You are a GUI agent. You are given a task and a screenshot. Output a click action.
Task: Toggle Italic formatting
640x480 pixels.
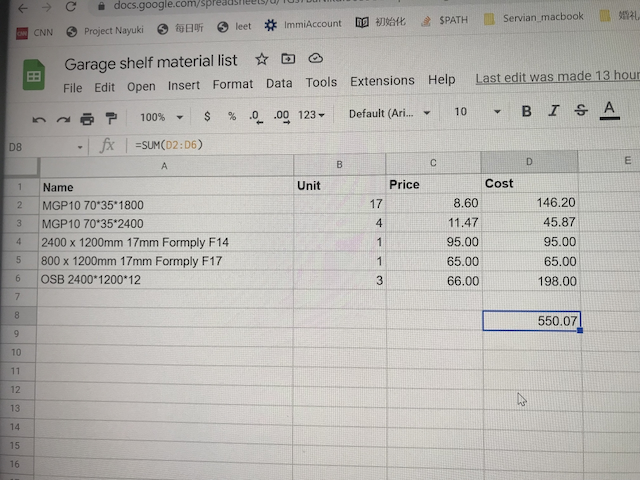(553, 111)
